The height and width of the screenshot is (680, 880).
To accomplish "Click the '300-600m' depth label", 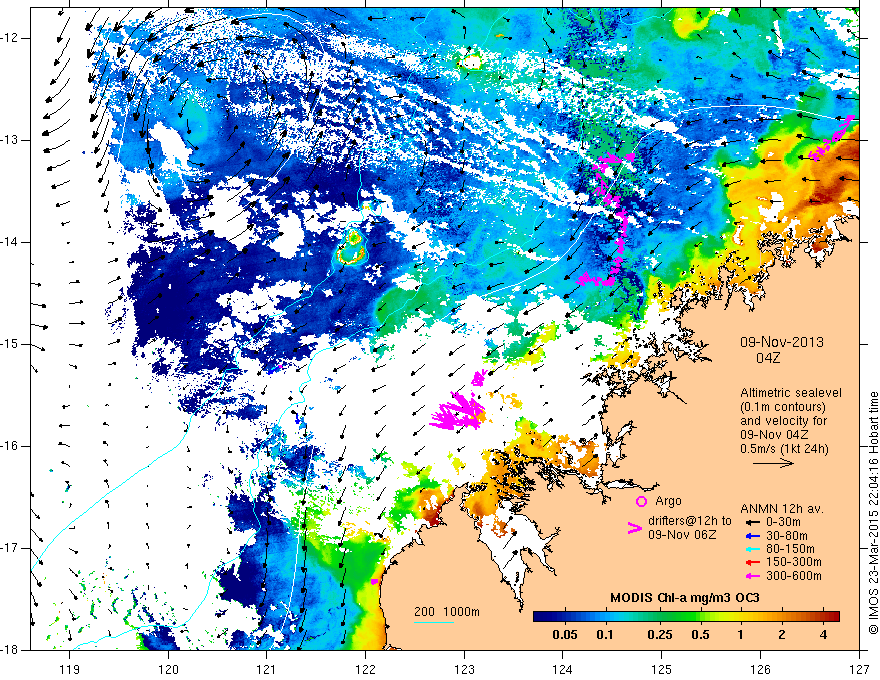I will [794, 576].
